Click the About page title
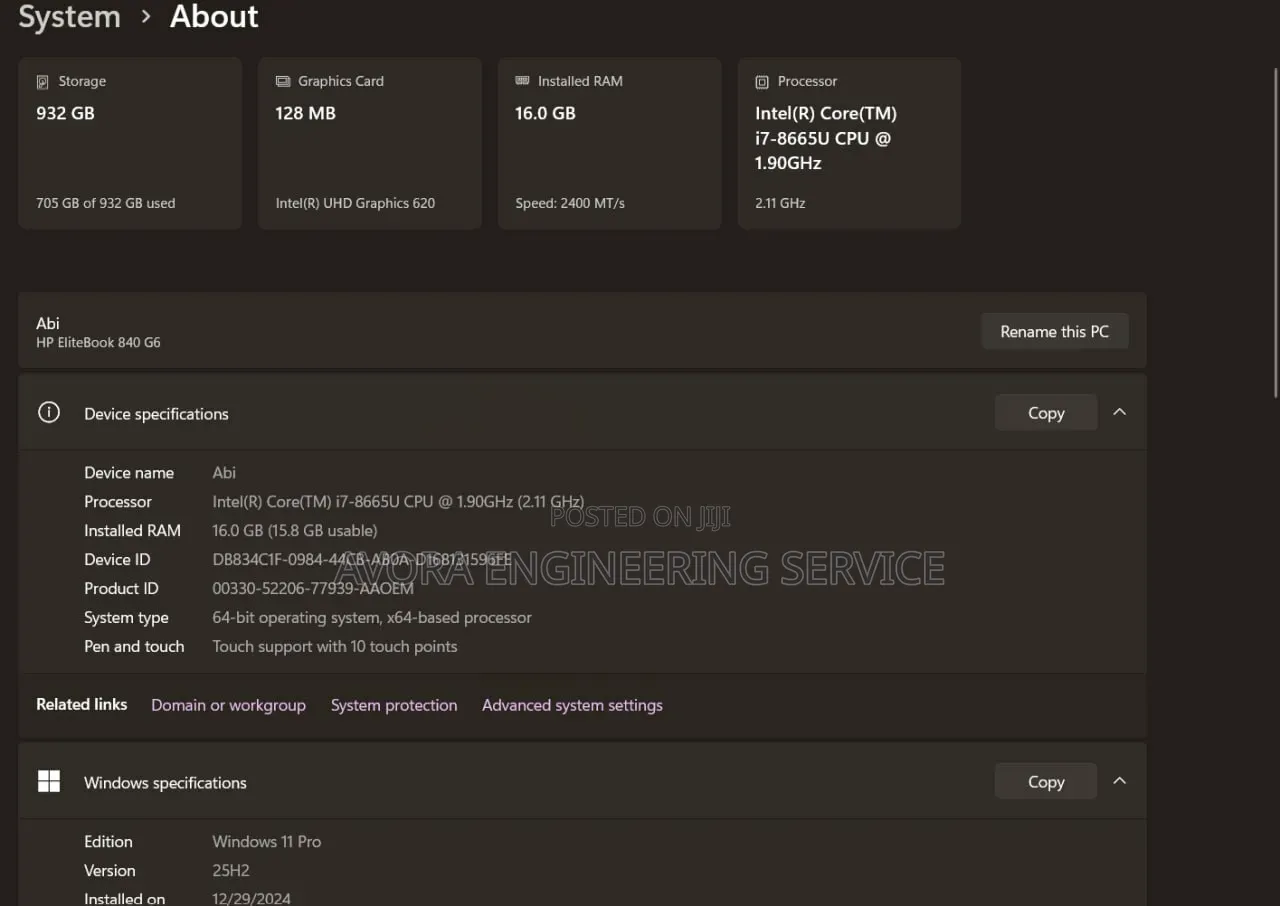 pyautogui.click(x=214, y=17)
